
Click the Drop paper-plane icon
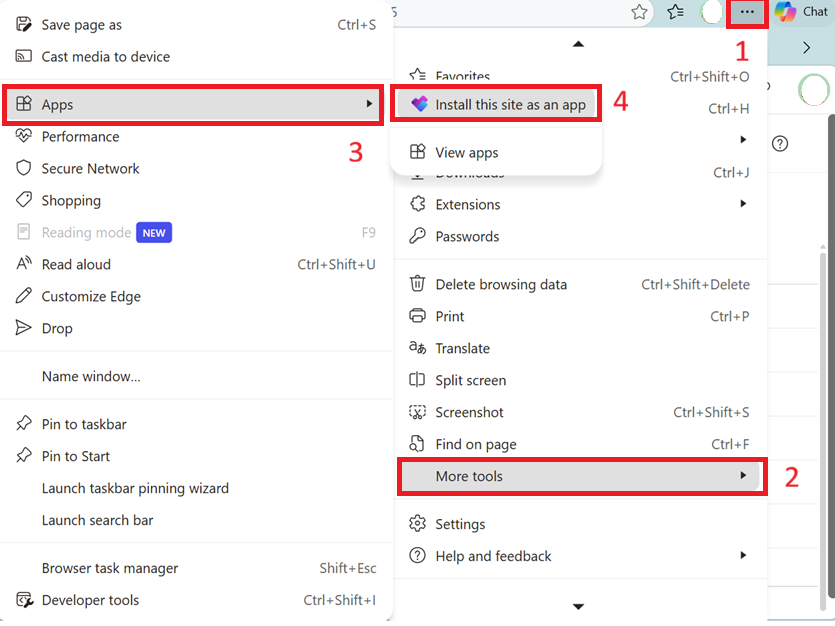(23, 327)
